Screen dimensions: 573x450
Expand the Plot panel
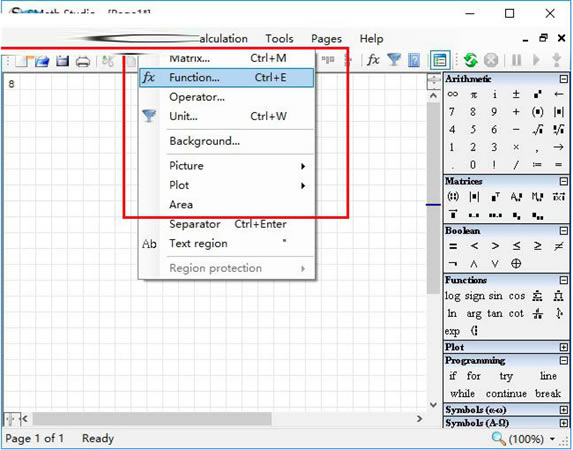(x=564, y=347)
